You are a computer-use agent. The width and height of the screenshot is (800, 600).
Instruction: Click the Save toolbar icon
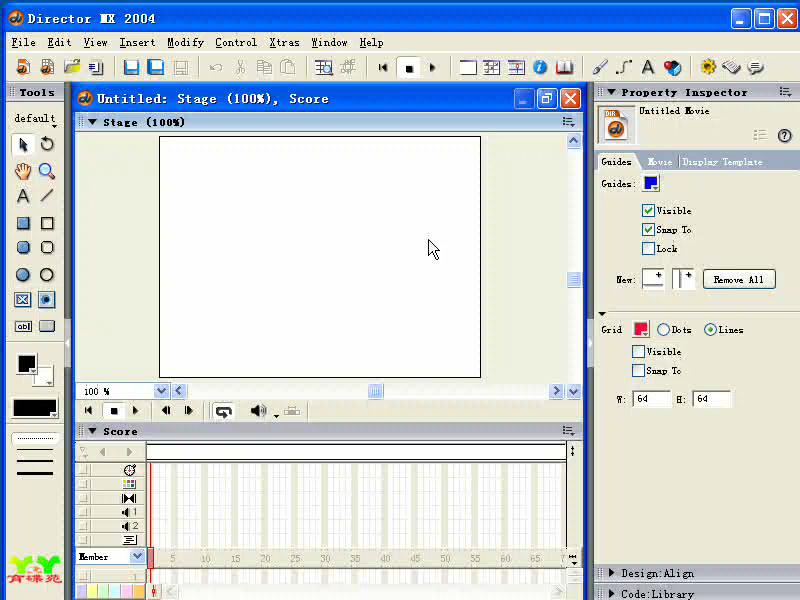[131, 67]
